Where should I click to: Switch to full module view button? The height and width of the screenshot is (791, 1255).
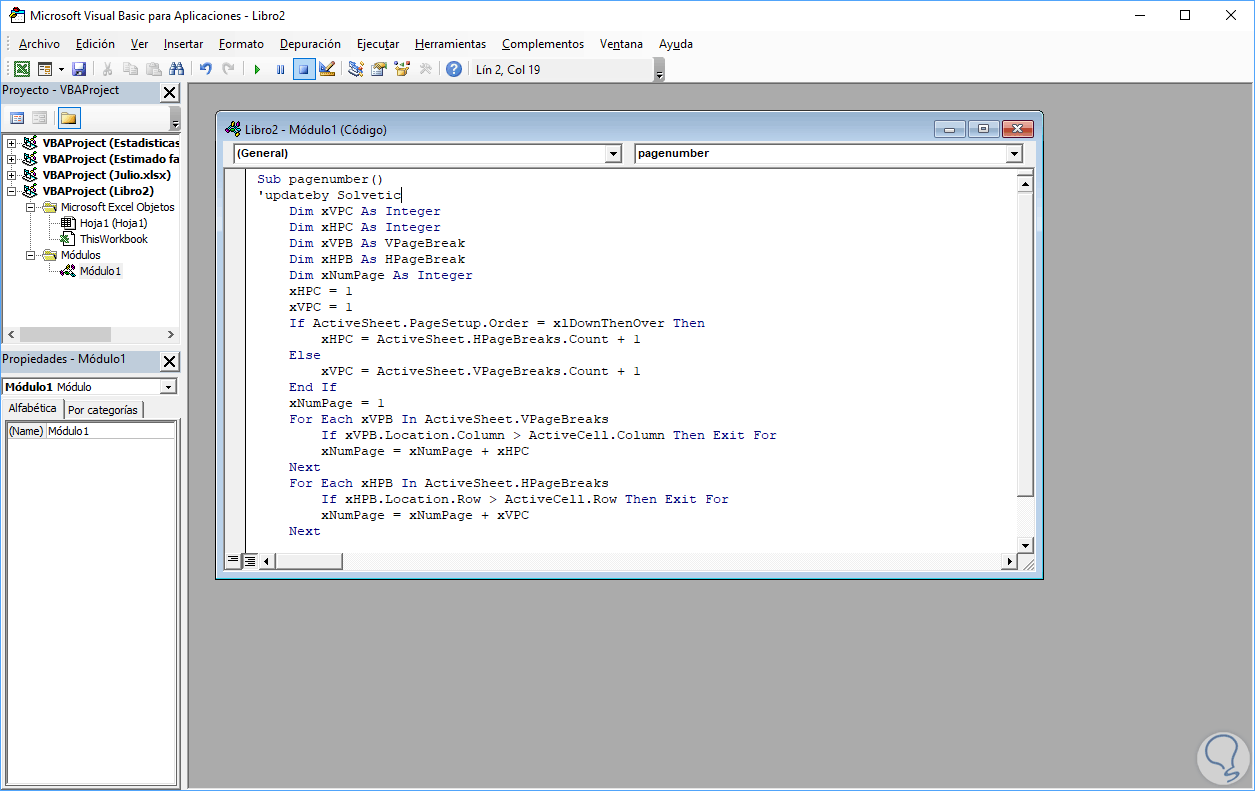249,561
